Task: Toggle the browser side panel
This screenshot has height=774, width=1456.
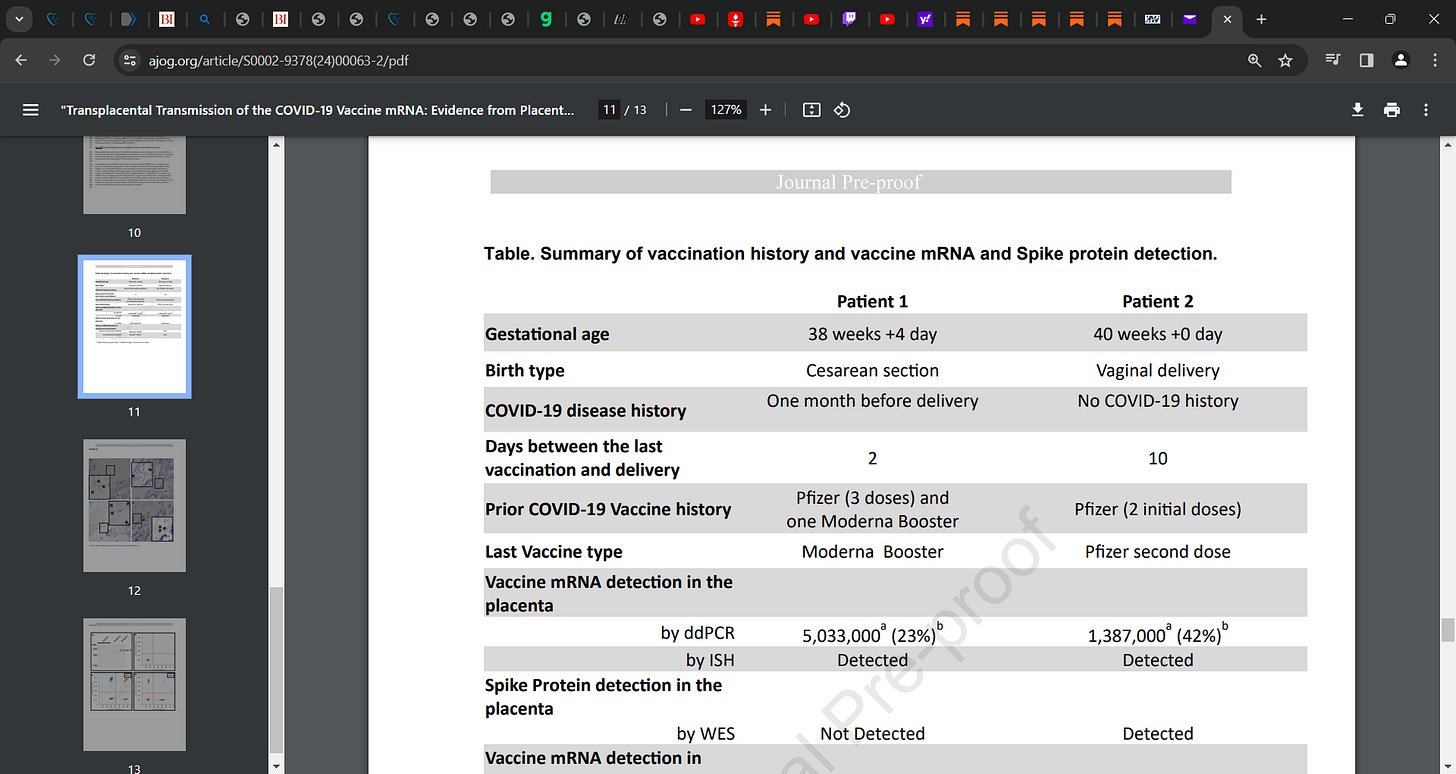Action: pos(1366,60)
